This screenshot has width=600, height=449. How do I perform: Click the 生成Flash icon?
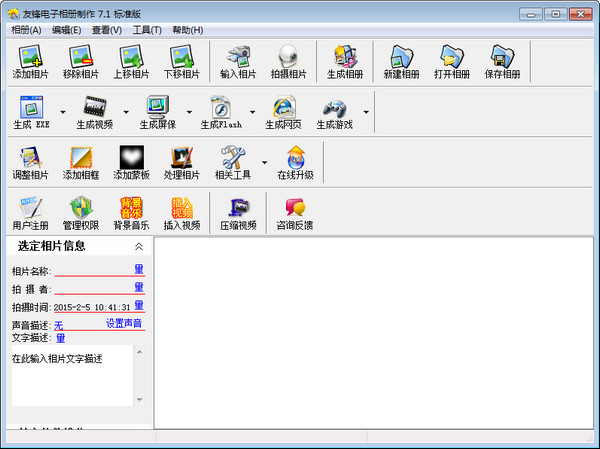coord(221,107)
